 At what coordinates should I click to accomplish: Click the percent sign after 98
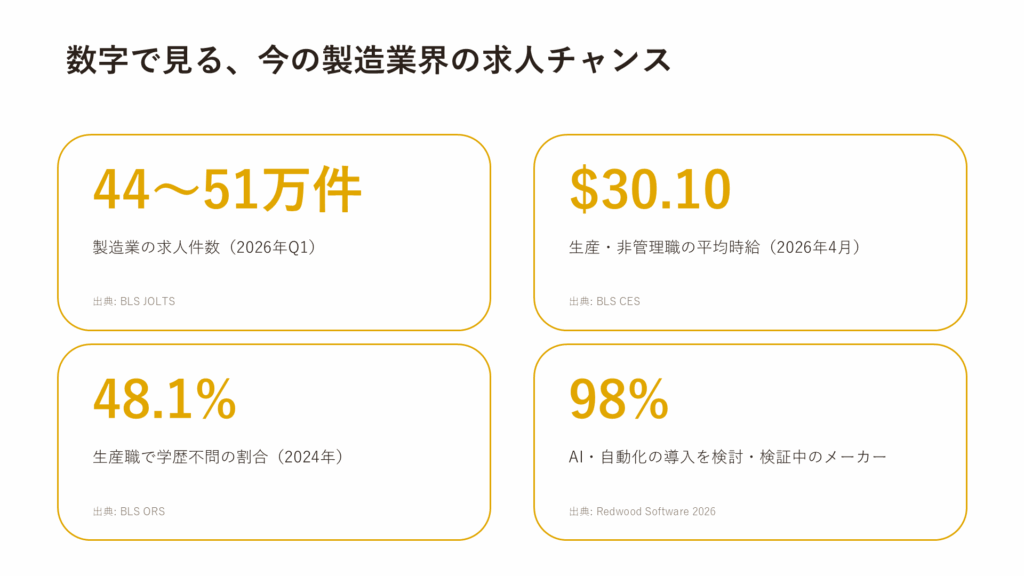pos(648,399)
